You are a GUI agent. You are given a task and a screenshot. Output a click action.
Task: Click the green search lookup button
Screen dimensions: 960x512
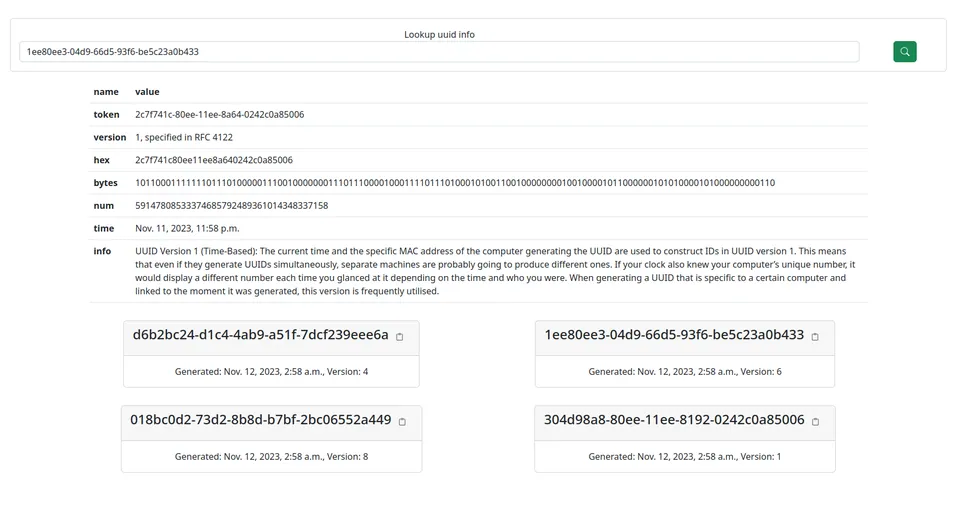[x=904, y=51]
